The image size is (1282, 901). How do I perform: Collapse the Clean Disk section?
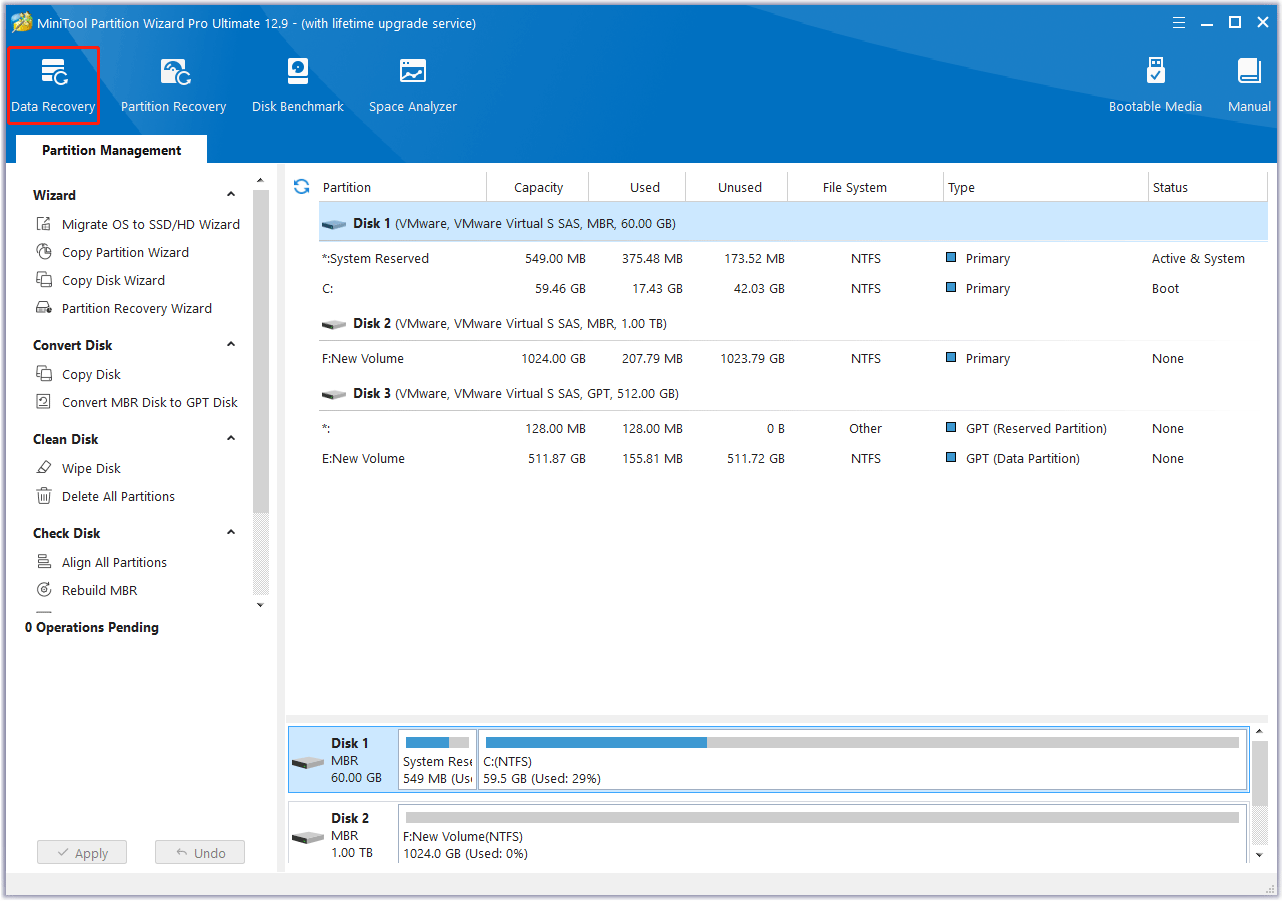(231, 439)
